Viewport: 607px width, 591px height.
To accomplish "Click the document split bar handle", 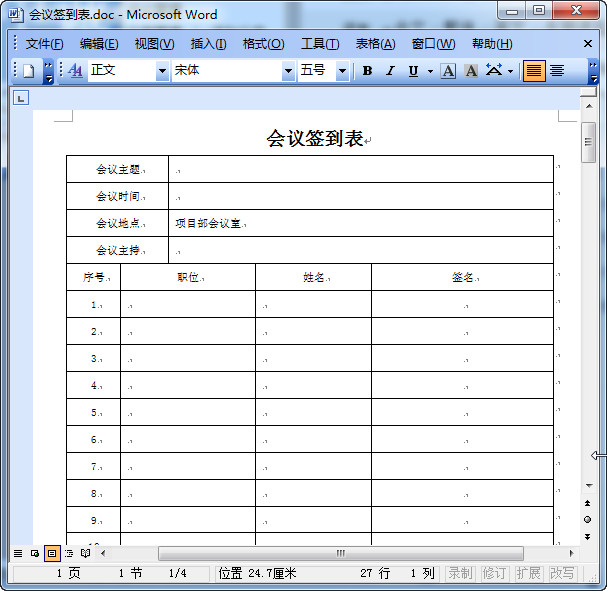I will pos(588,93).
